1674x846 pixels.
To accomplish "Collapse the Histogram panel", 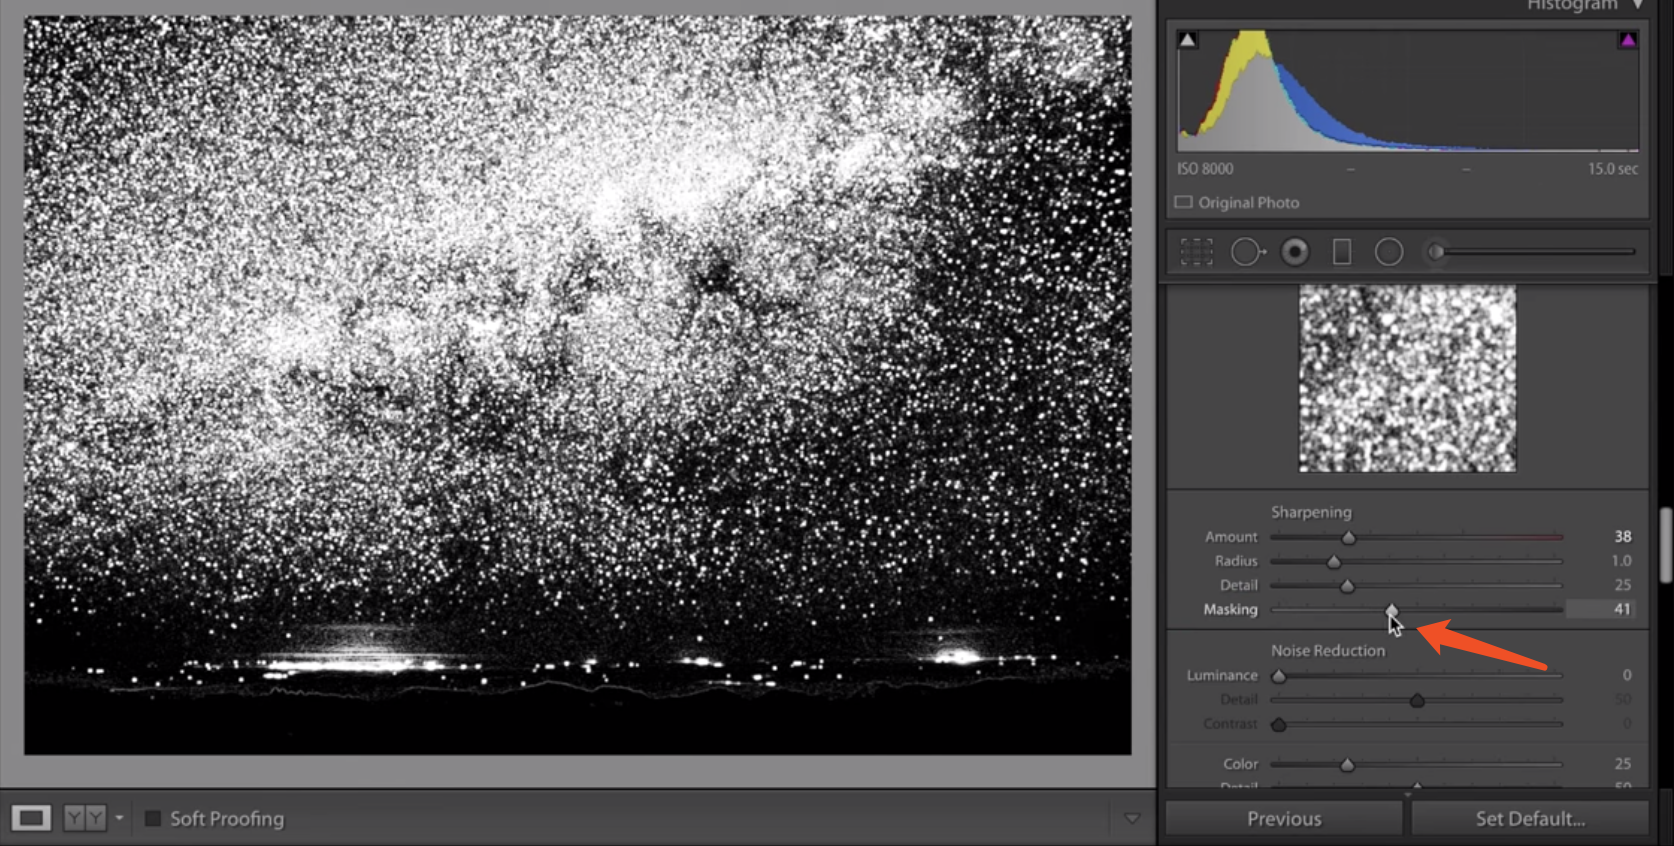I will point(1638,6).
